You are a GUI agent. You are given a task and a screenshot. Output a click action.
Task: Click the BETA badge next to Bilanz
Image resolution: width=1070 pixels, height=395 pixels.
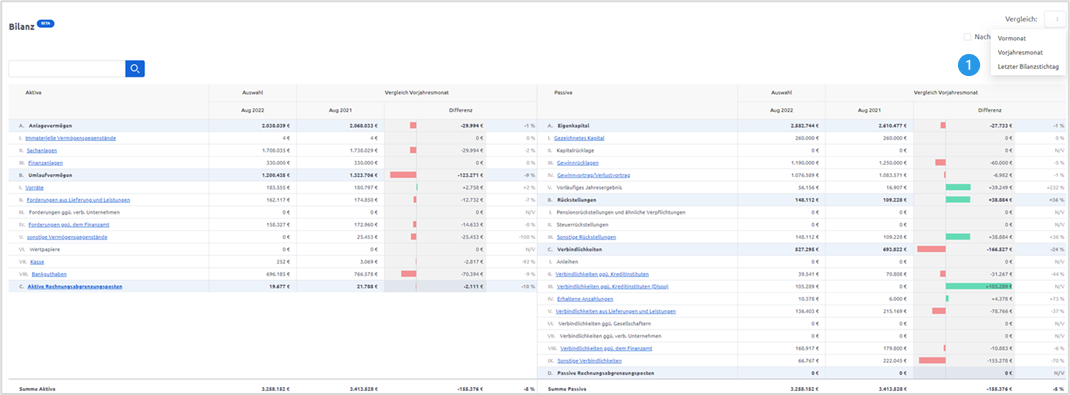click(46, 23)
